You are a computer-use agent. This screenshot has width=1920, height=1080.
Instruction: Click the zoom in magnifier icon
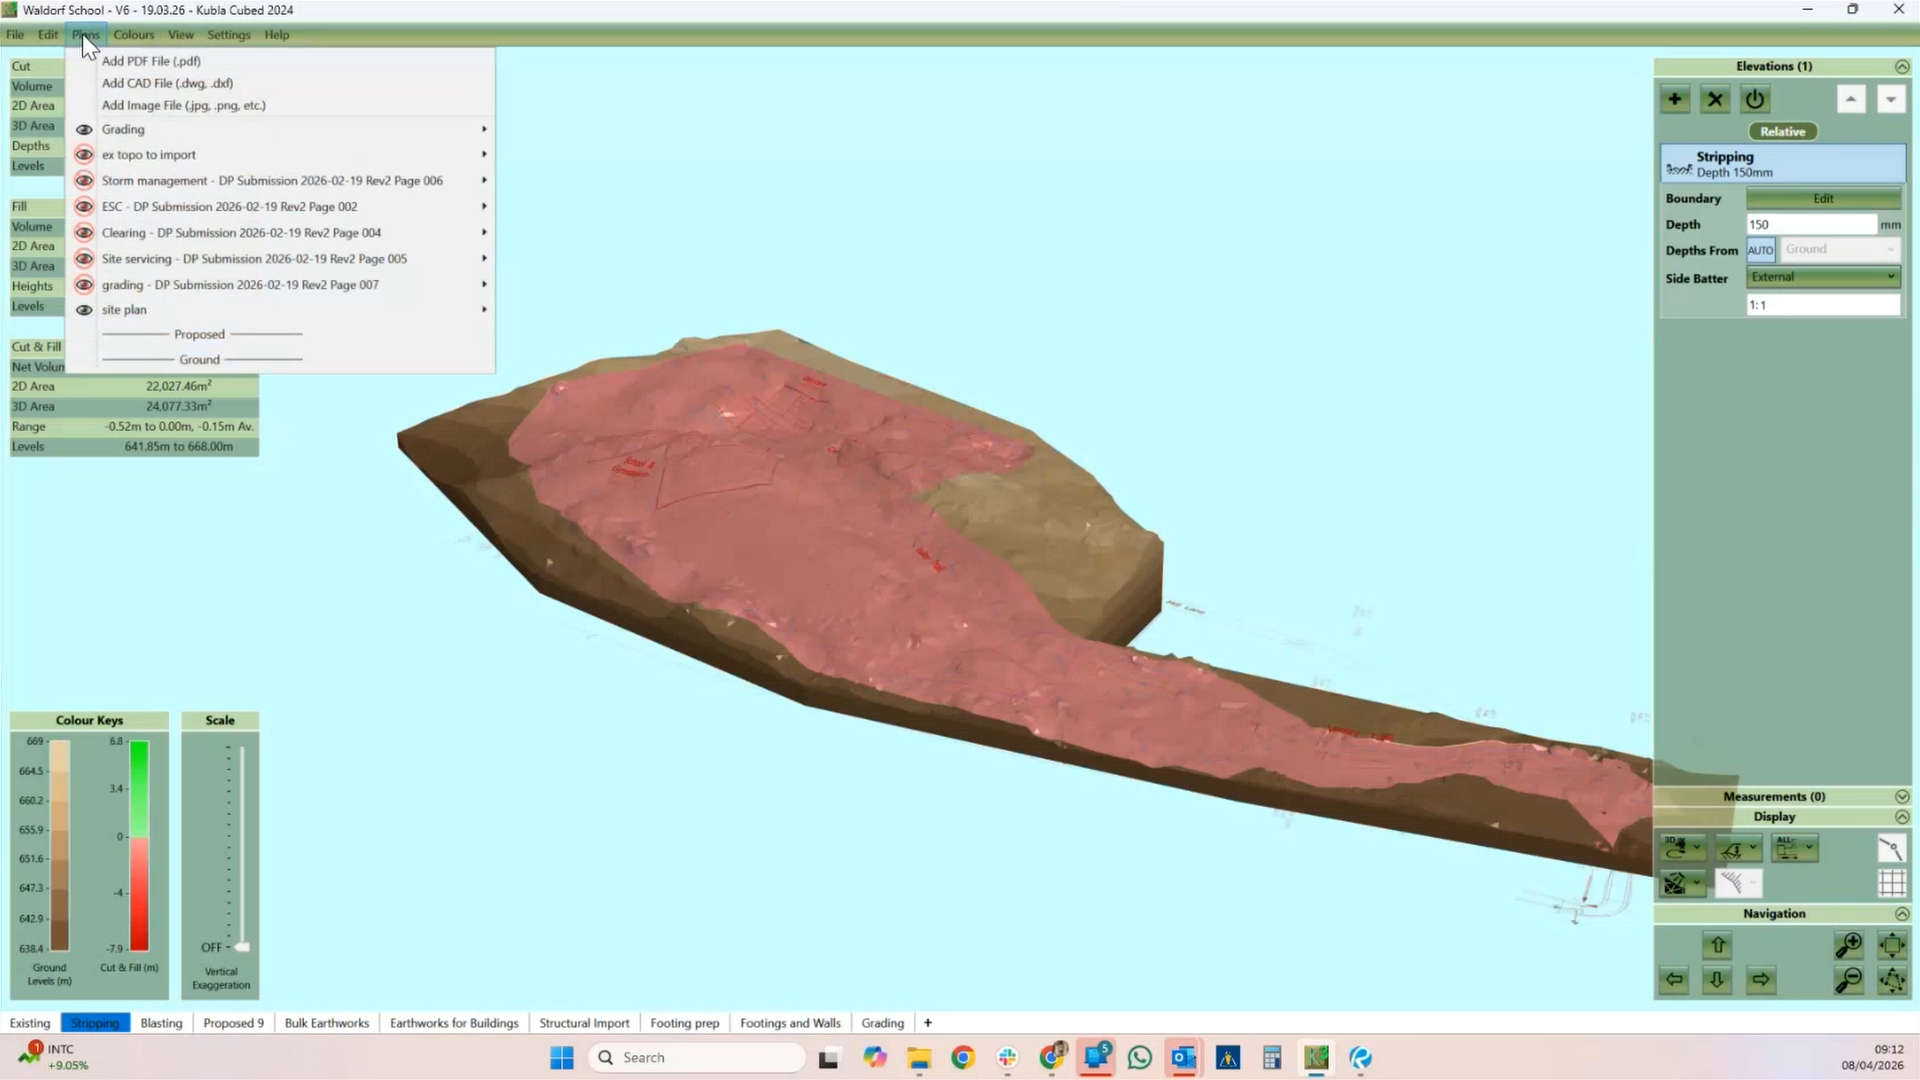pyautogui.click(x=1848, y=945)
